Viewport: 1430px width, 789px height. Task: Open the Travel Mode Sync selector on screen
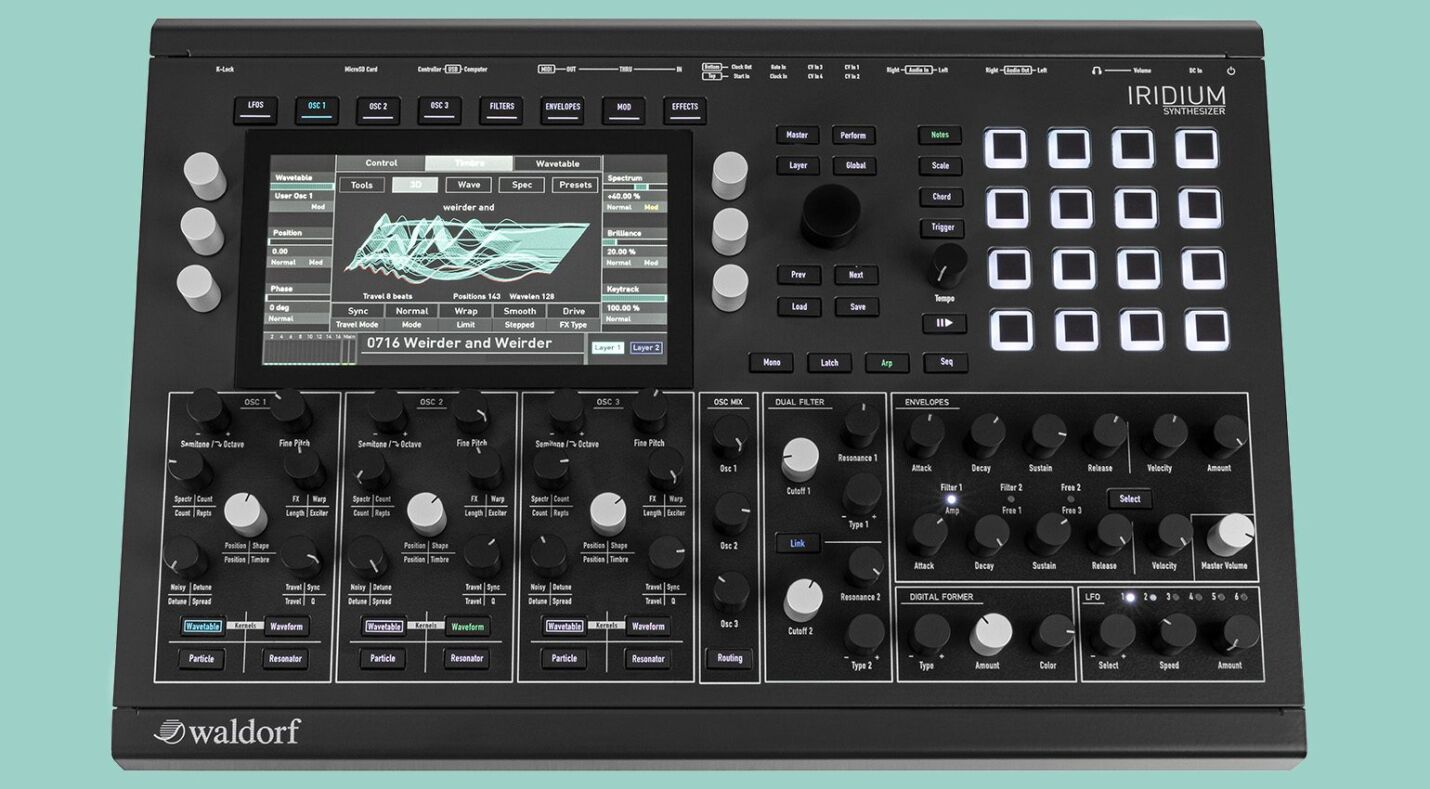(358, 311)
